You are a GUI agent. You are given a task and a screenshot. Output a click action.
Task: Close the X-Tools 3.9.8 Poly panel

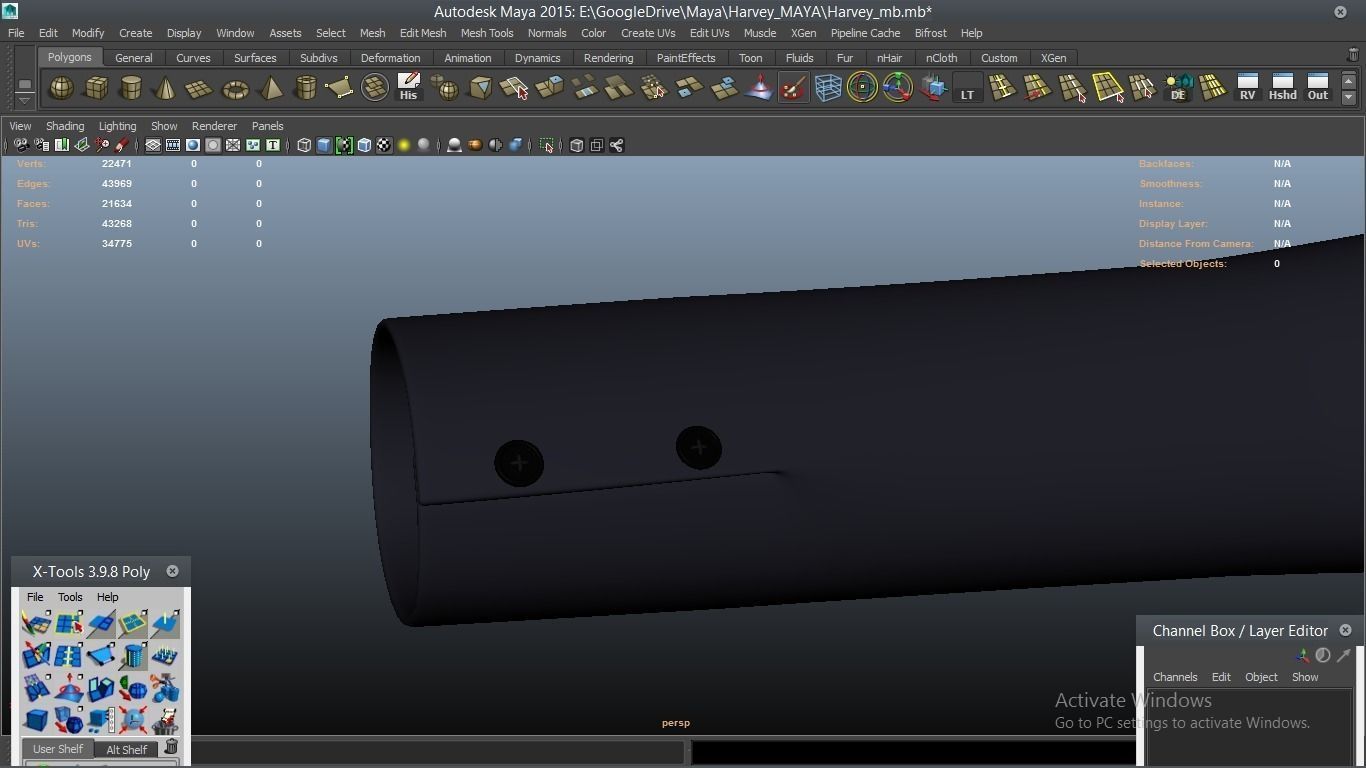click(172, 571)
